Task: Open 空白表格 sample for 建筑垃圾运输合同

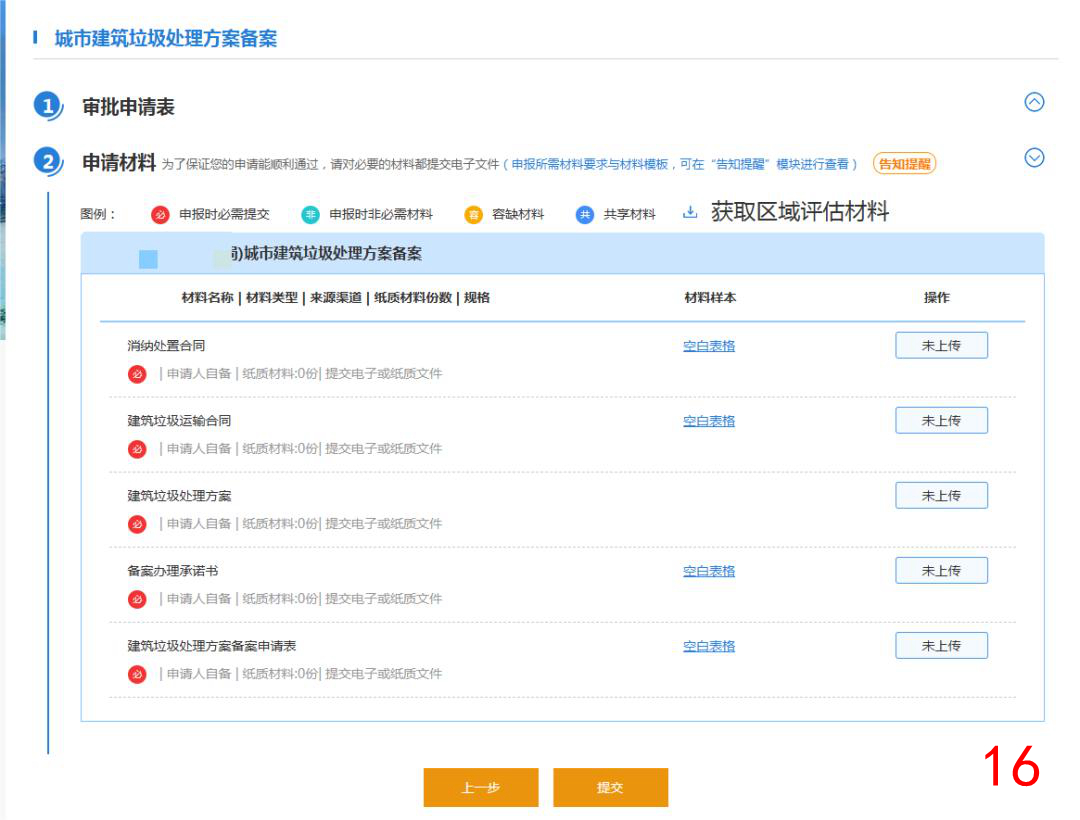Action: tap(709, 421)
